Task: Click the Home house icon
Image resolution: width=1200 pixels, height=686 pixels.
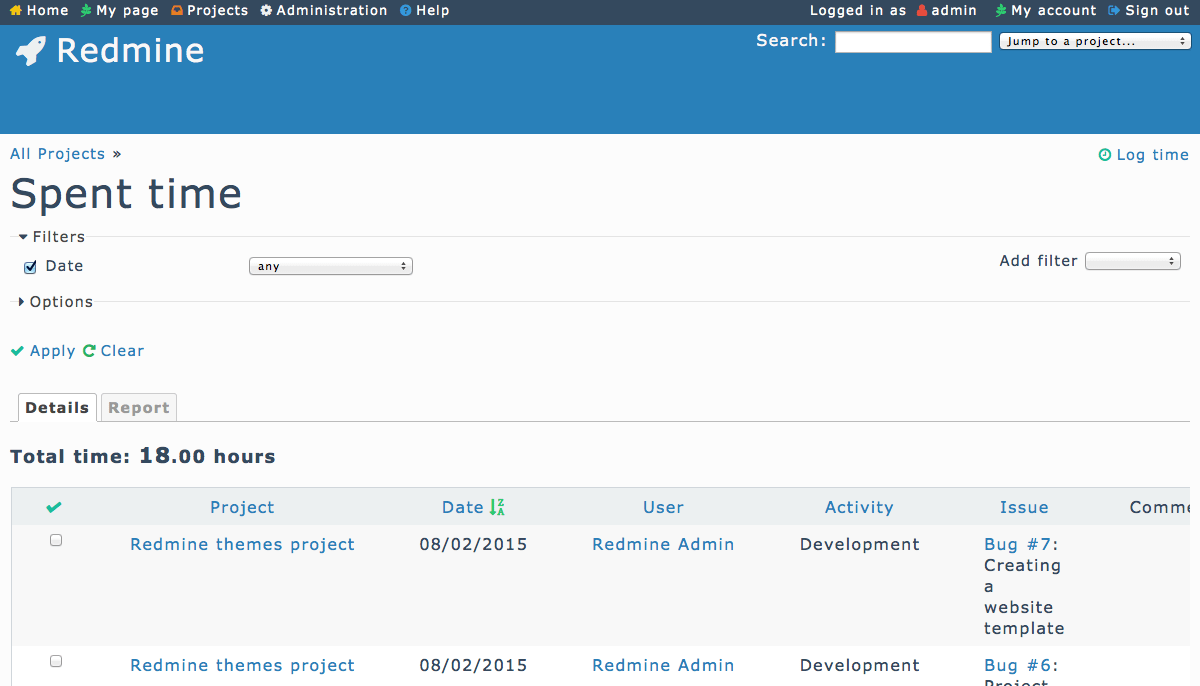Action: tap(15, 11)
